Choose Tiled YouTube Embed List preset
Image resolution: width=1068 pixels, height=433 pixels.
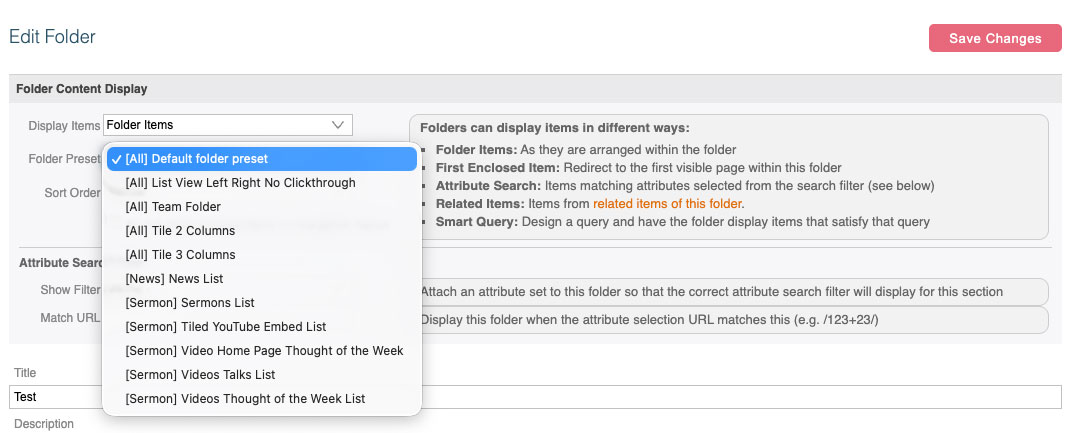[x=225, y=327]
